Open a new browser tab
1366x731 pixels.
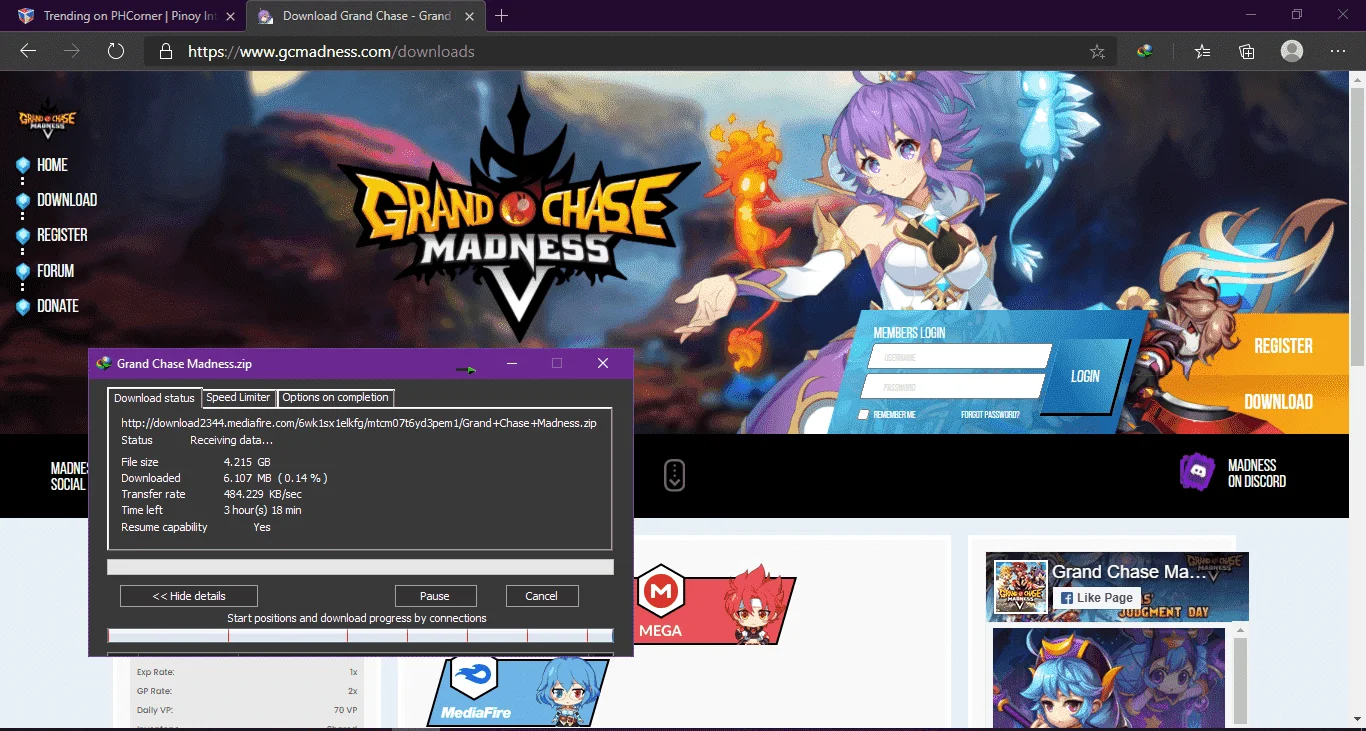click(x=502, y=16)
